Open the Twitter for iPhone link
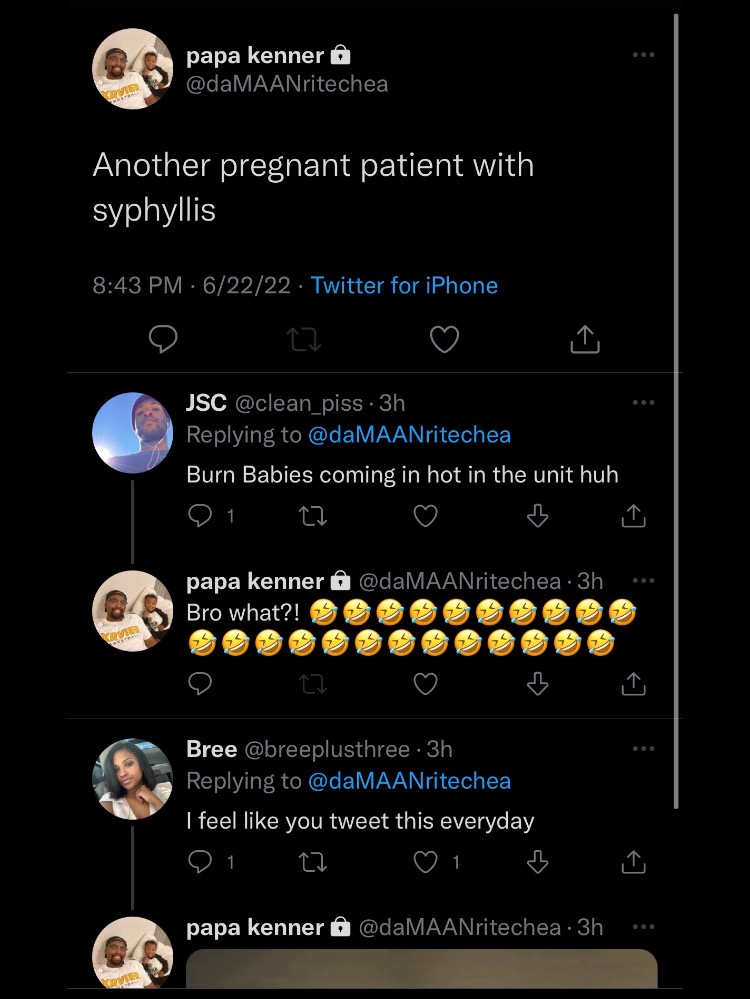The image size is (750, 999). click(404, 286)
